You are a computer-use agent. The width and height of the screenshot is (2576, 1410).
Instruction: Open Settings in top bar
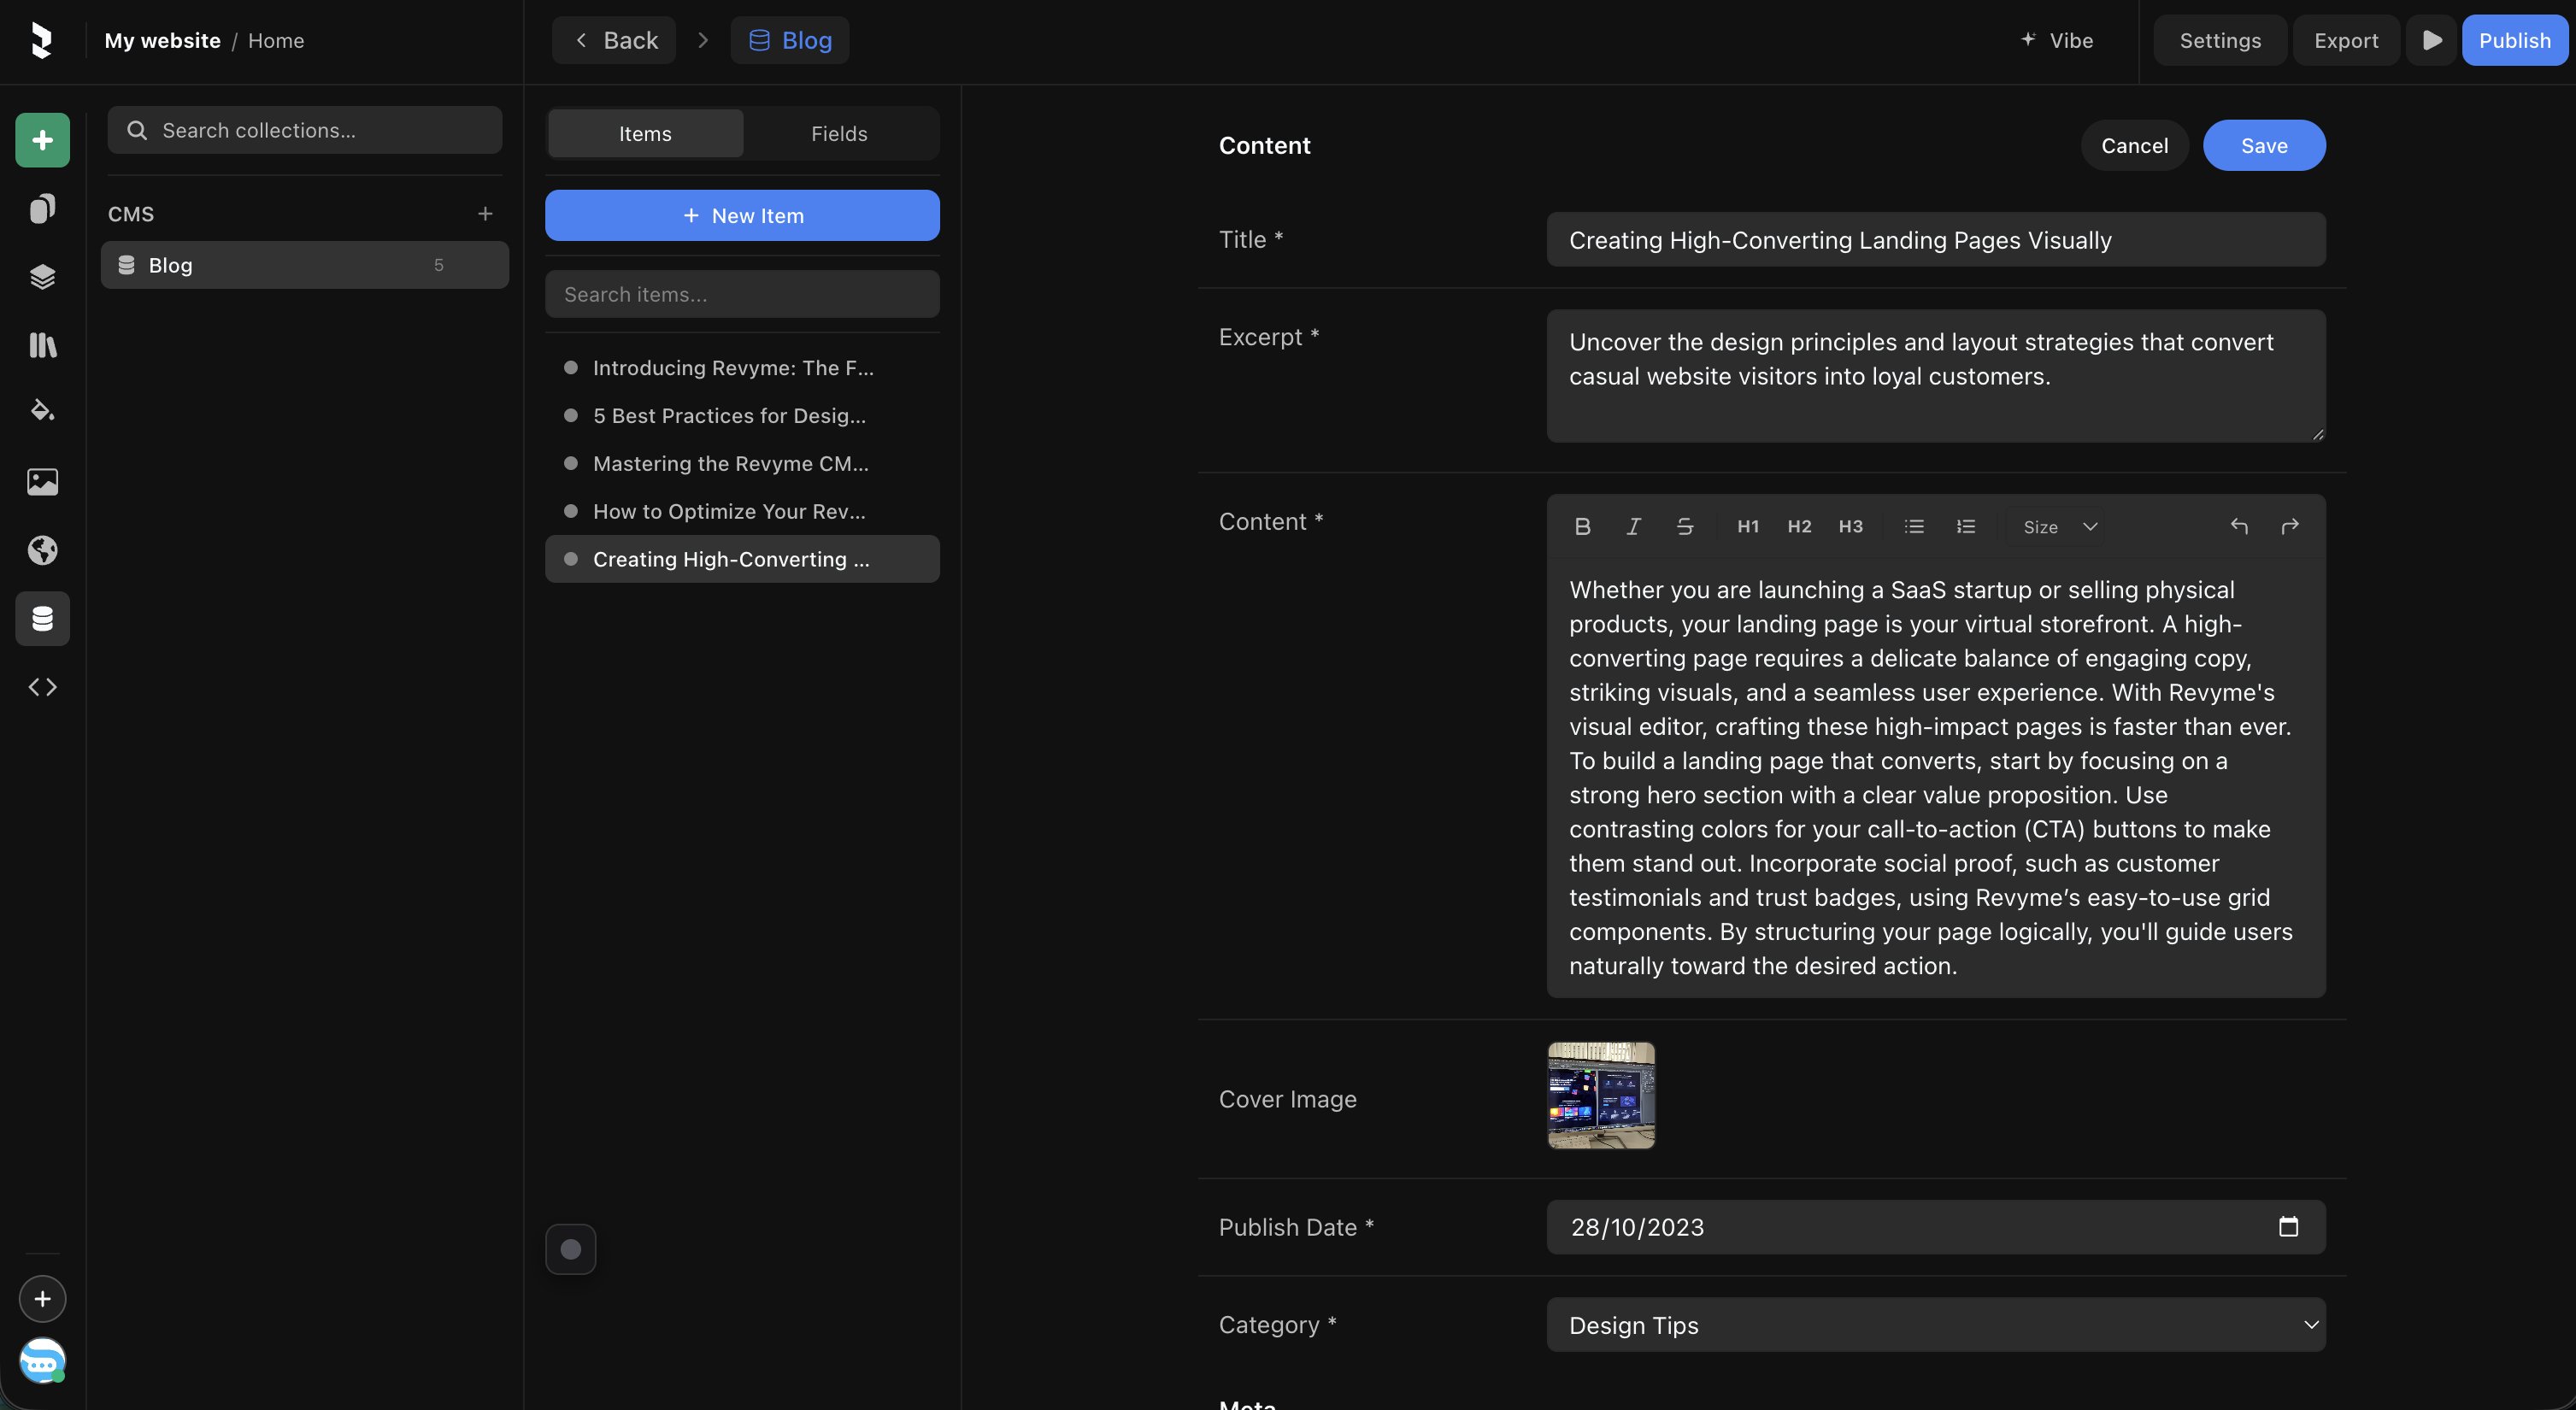point(2220,40)
